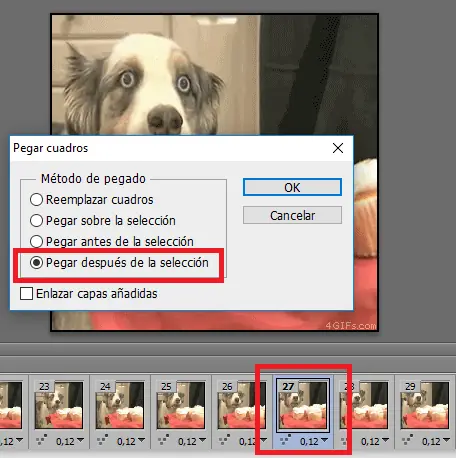Open frame 27 delay time dropdown
456x458 pixels.
point(314,441)
